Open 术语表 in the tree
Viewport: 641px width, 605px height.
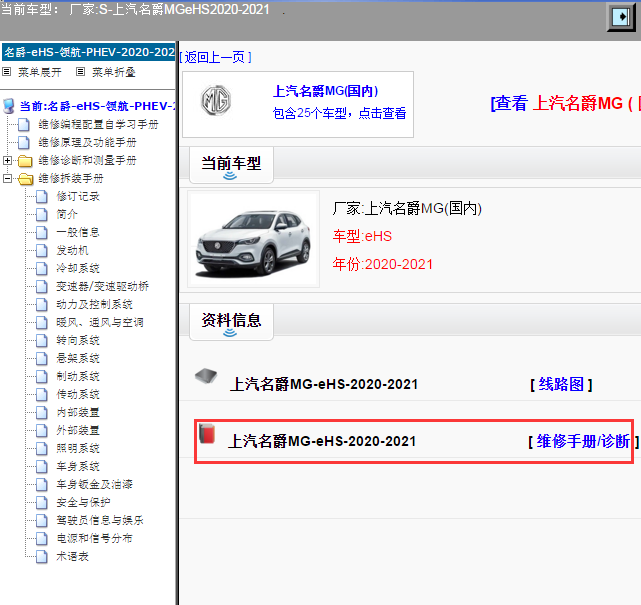coord(72,556)
